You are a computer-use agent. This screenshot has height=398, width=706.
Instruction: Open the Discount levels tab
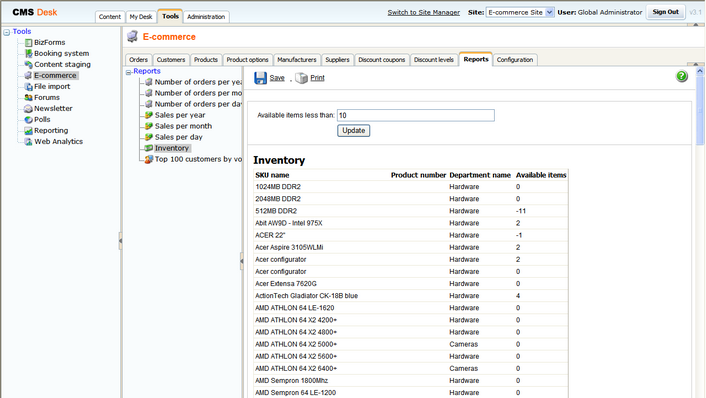click(434, 59)
